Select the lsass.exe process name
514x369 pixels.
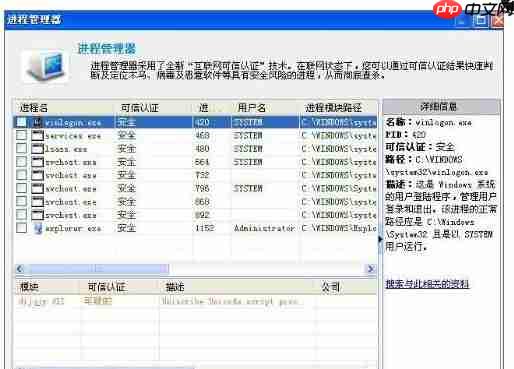(x=66, y=149)
